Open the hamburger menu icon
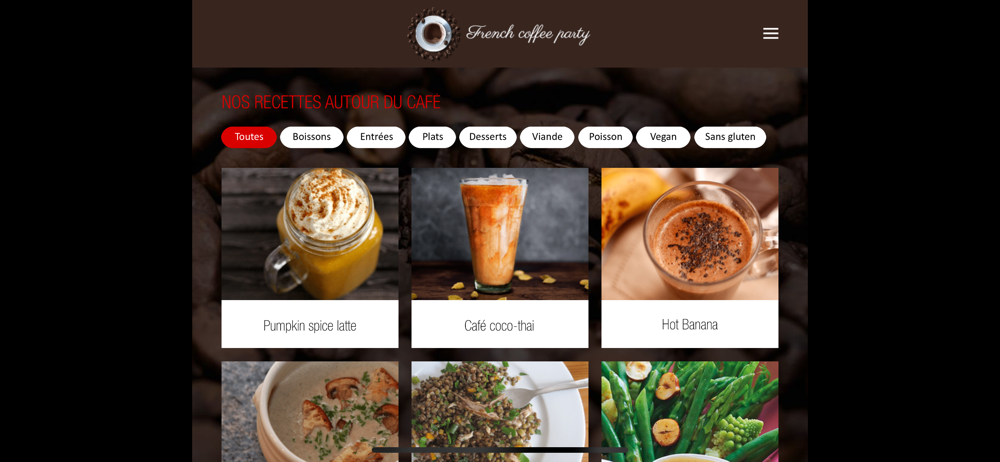1000x462 pixels. click(x=770, y=34)
